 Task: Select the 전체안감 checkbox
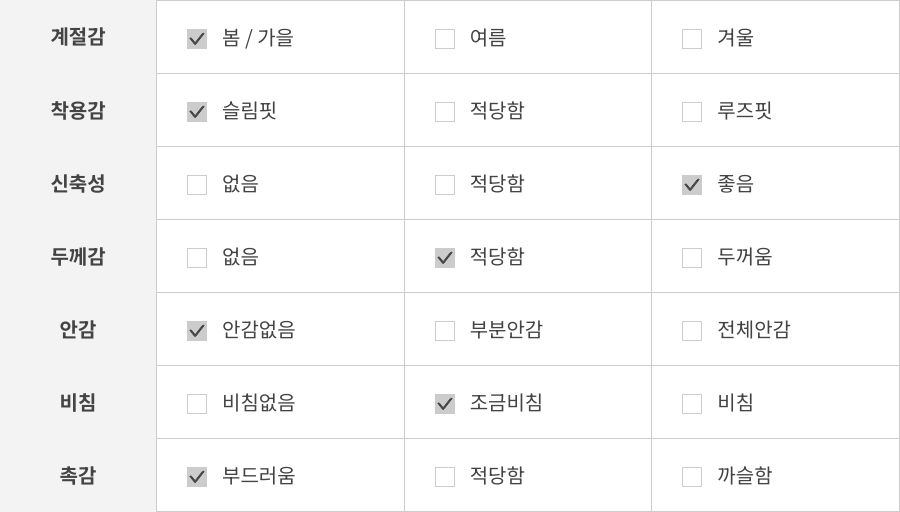[x=692, y=331]
